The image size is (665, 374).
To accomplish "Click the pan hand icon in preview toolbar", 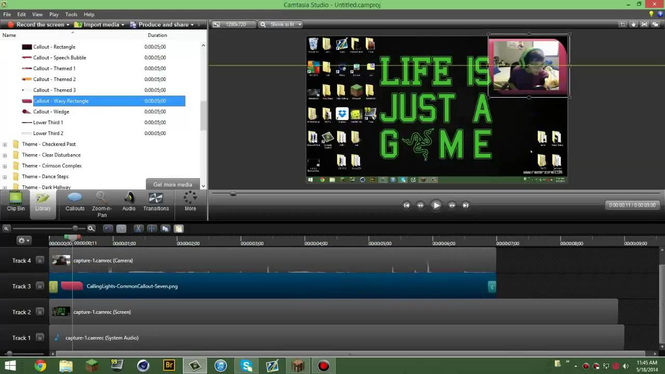I will [x=634, y=25].
